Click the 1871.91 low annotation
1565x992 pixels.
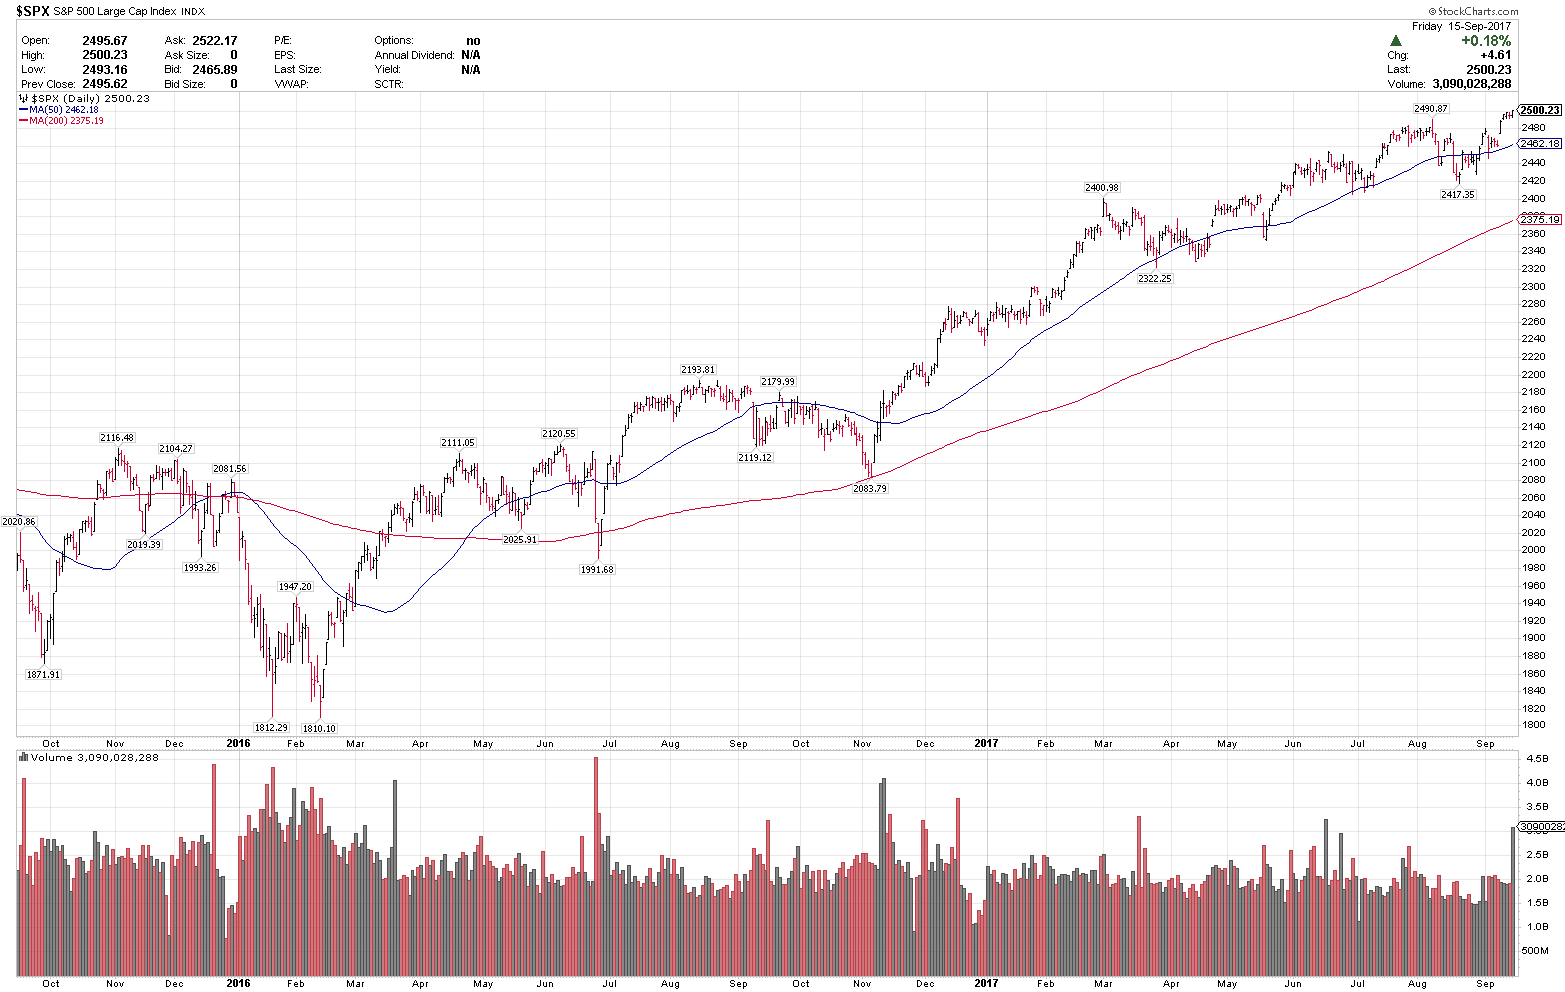43,675
